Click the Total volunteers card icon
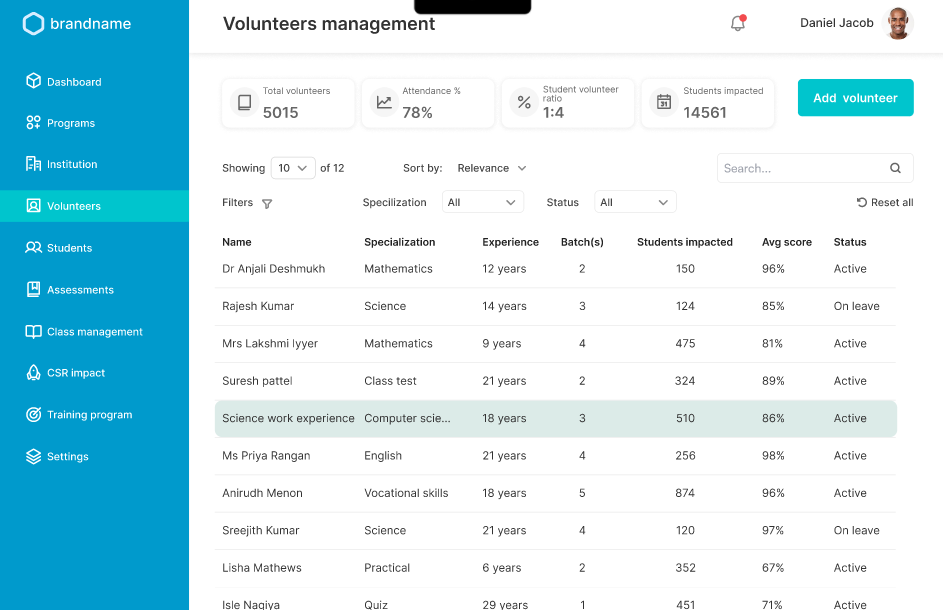 click(x=244, y=102)
